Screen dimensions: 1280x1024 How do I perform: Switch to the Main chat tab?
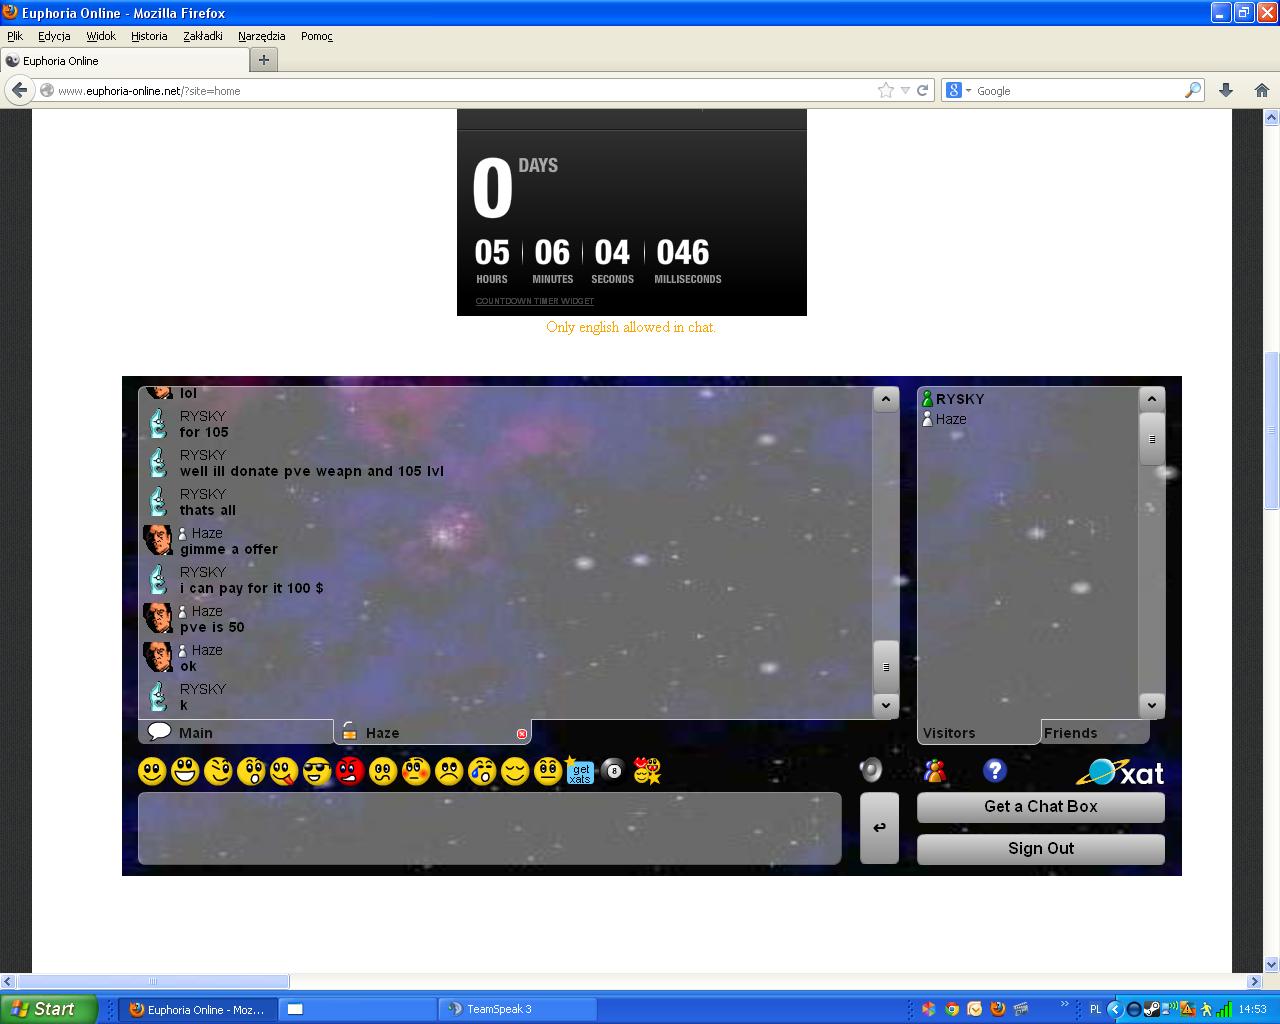coord(236,732)
